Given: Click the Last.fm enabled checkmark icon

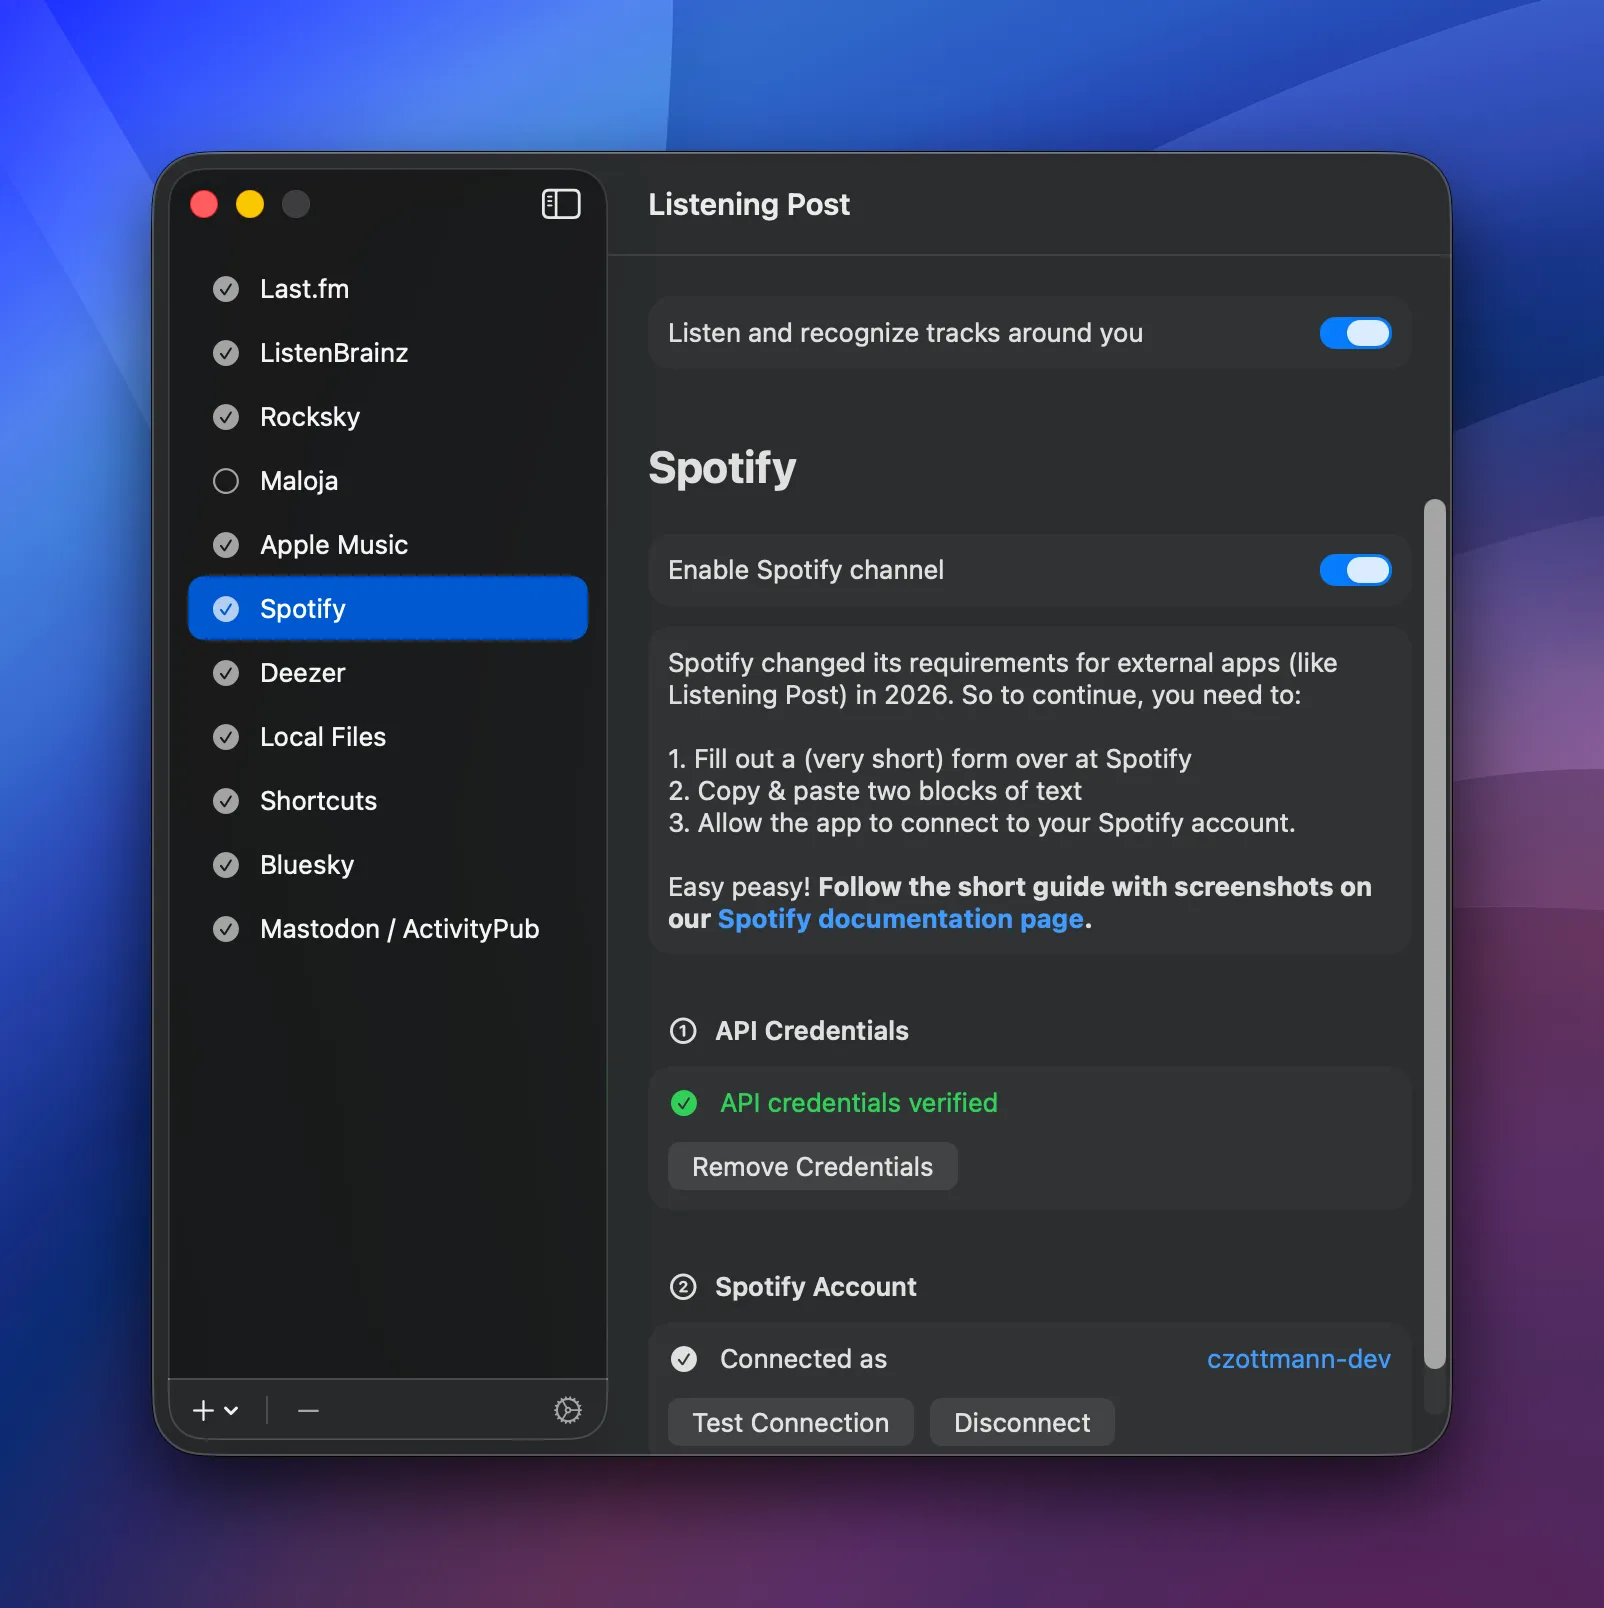Looking at the screenshot, I should (226, 289).
